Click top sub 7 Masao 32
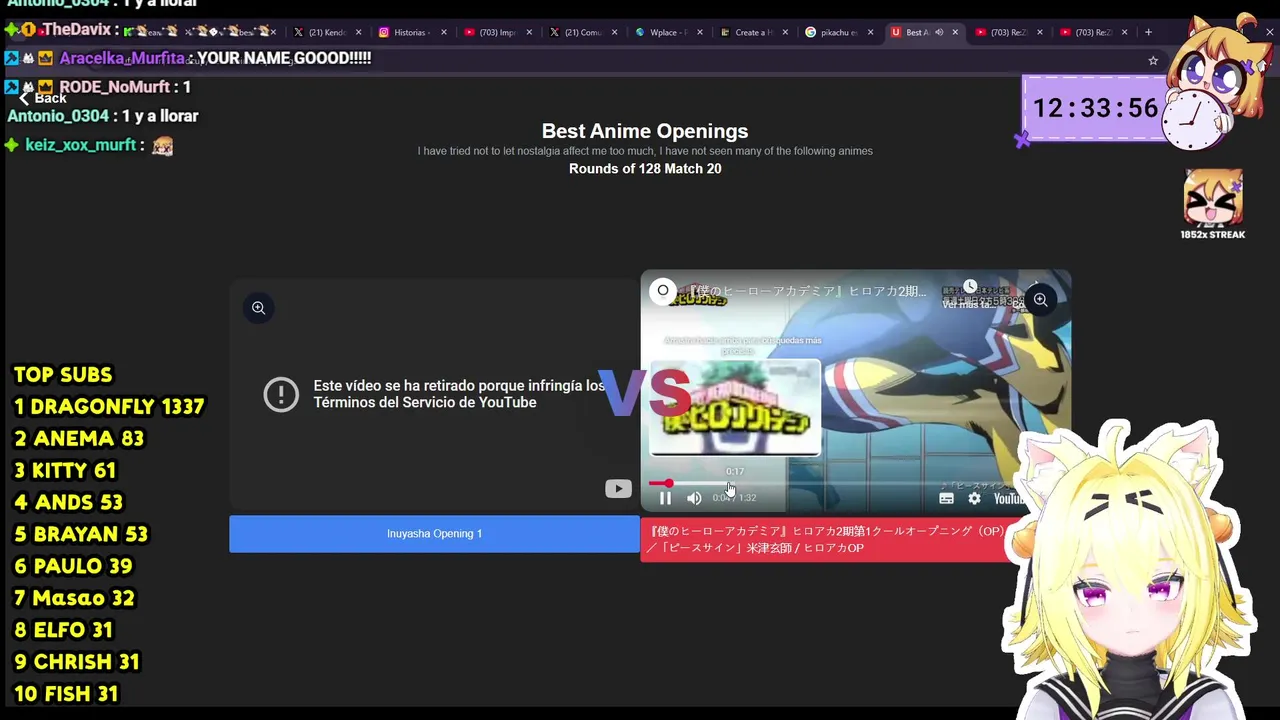The width and height of the screenshot is (1280, 720). [x=74, y=598]
